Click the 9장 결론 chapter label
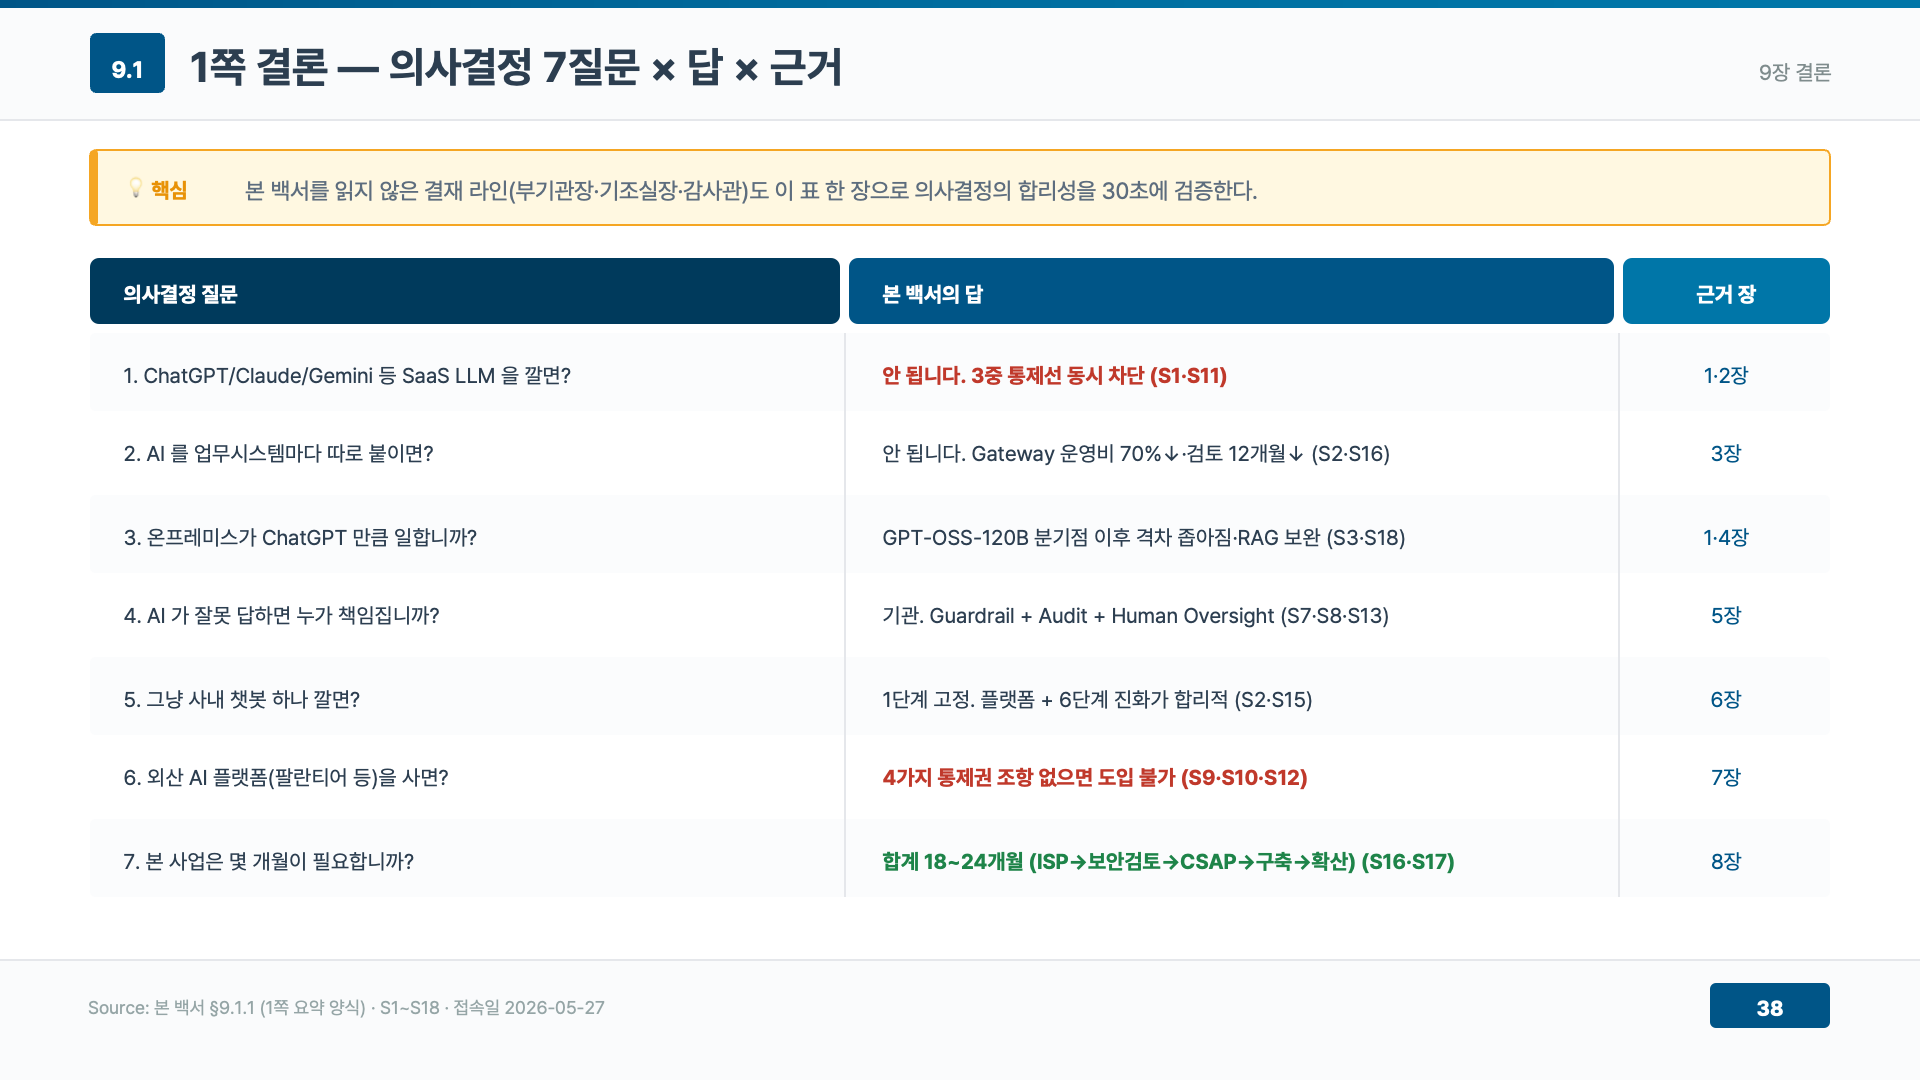Image resolution: width=1920 pixels, height=1080 pixels. [x=1795, y=72]
